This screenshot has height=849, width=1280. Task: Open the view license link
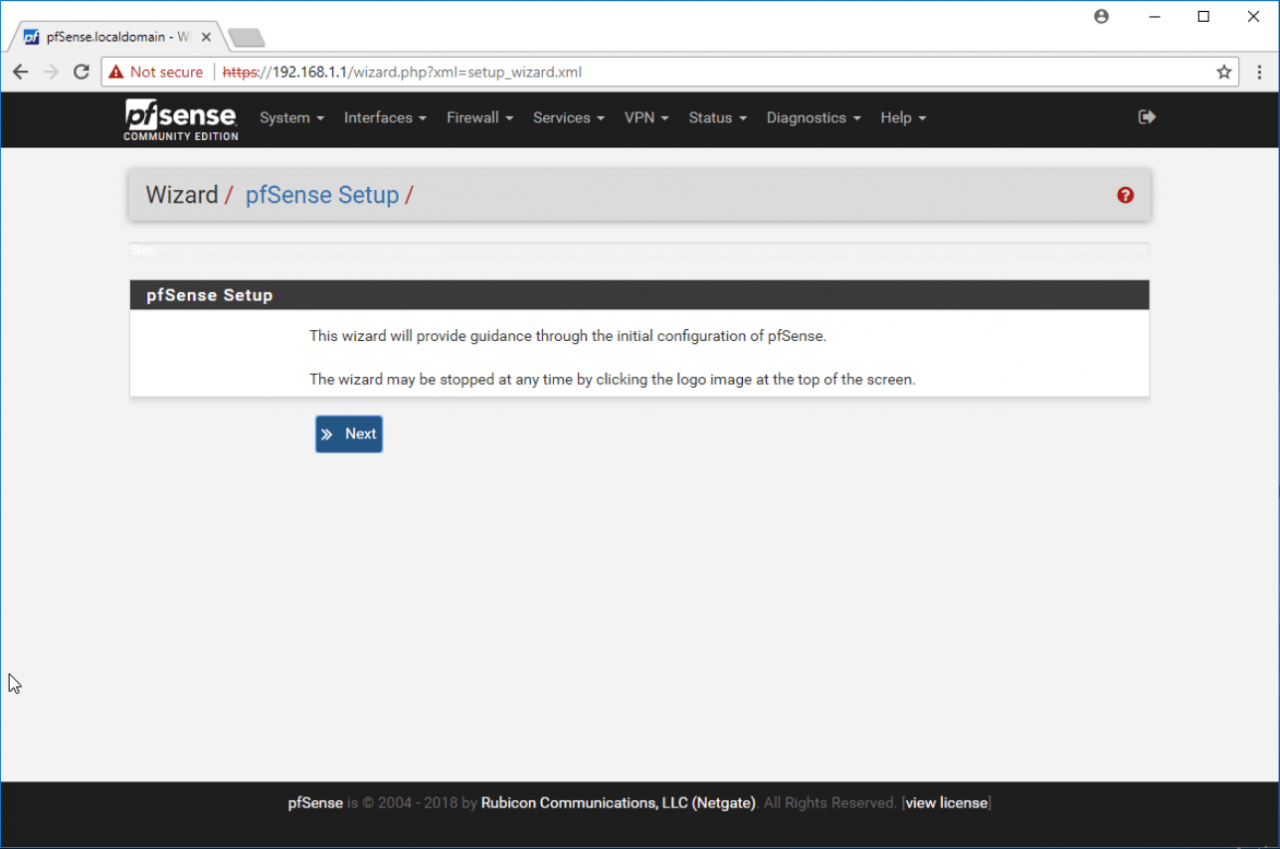coord(946,803)
